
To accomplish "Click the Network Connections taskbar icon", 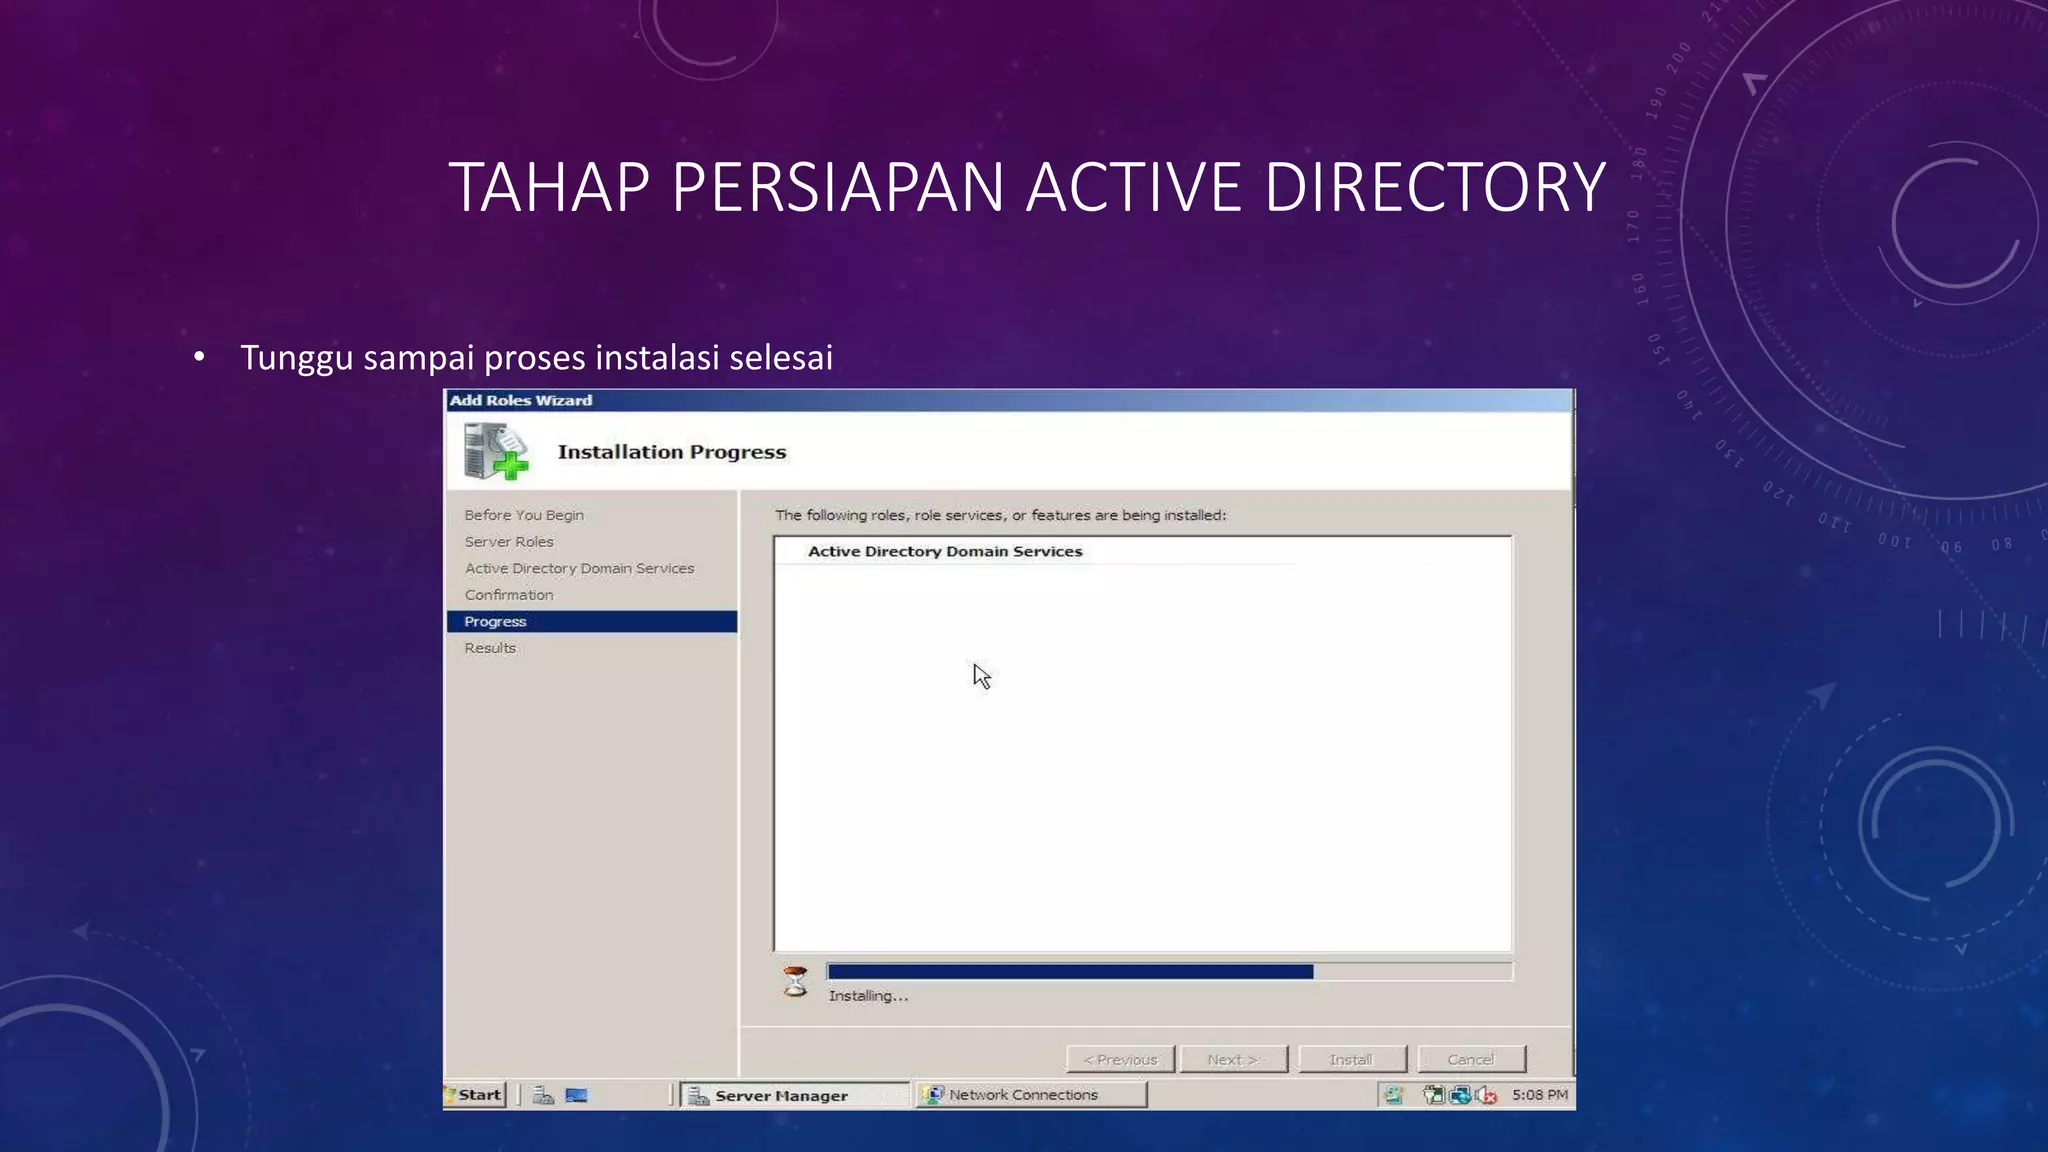I will 933,1095.
